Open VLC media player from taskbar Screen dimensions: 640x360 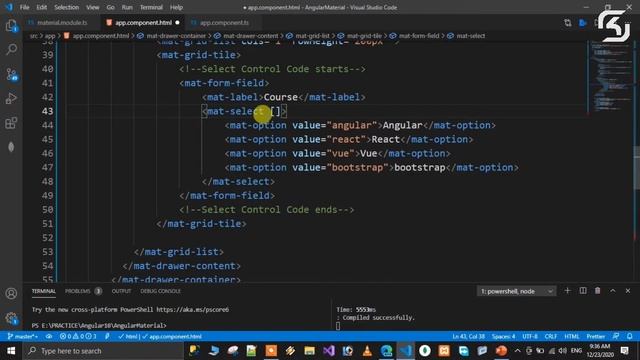367,351
